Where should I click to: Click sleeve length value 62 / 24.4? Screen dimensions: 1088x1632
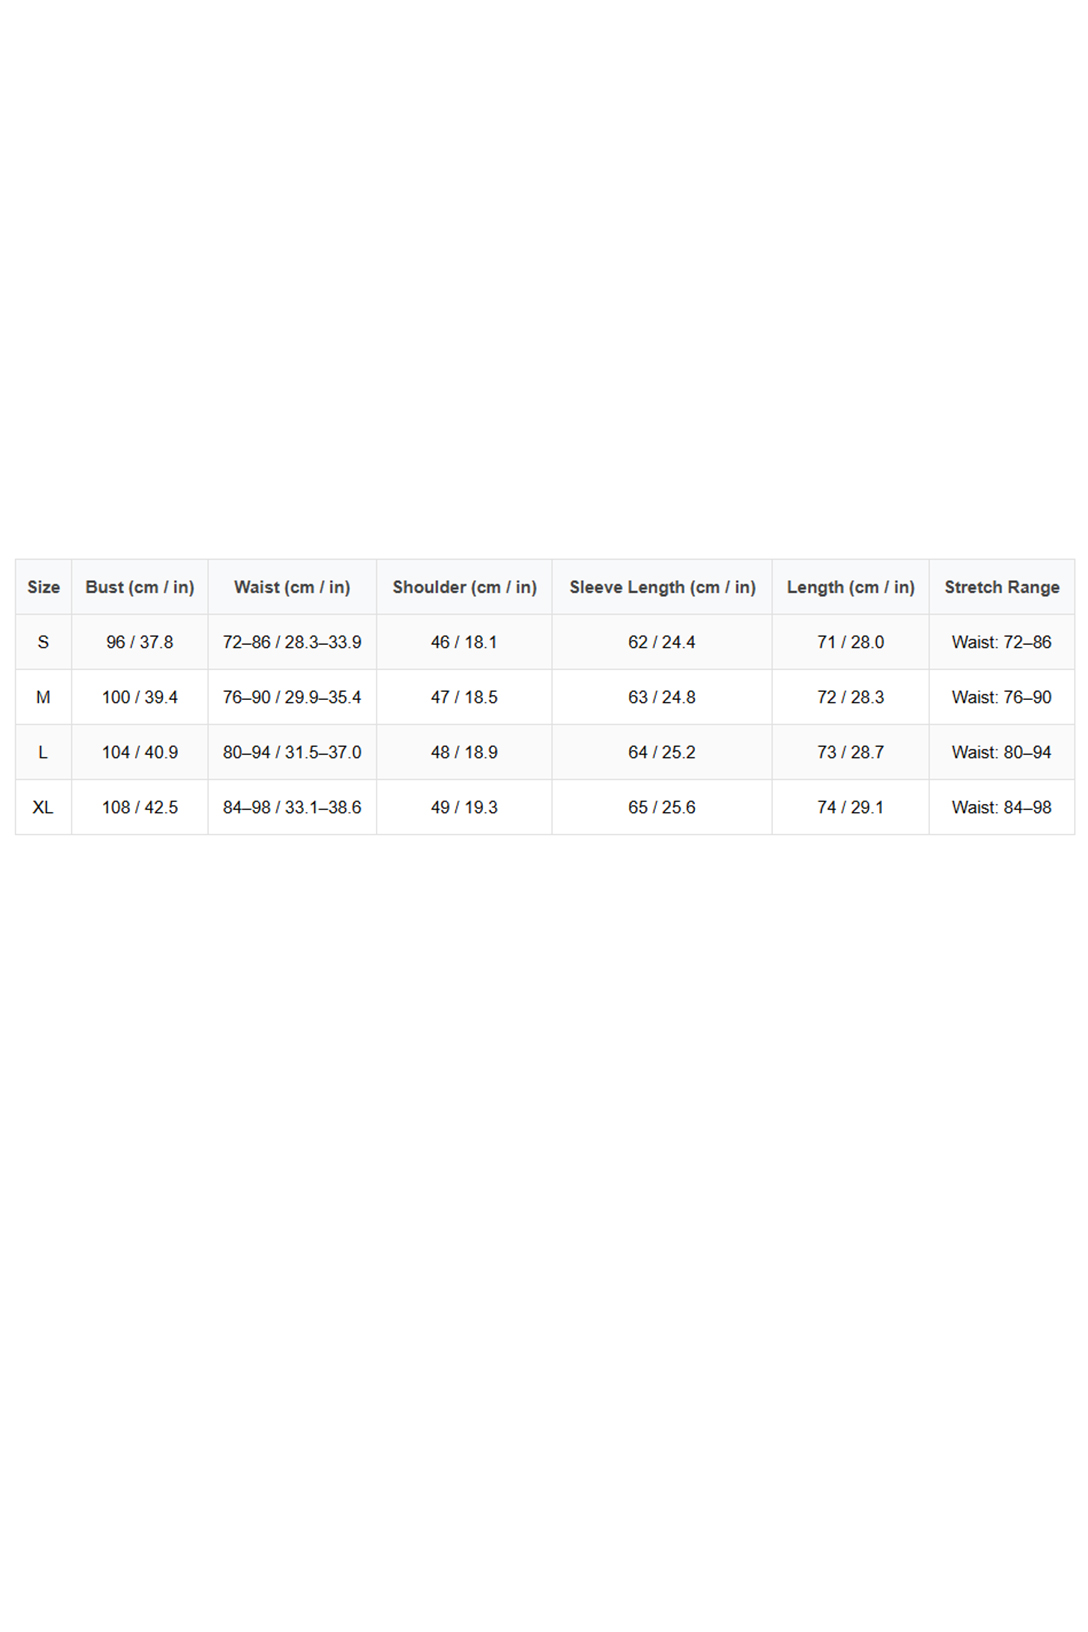pos(662,642)
